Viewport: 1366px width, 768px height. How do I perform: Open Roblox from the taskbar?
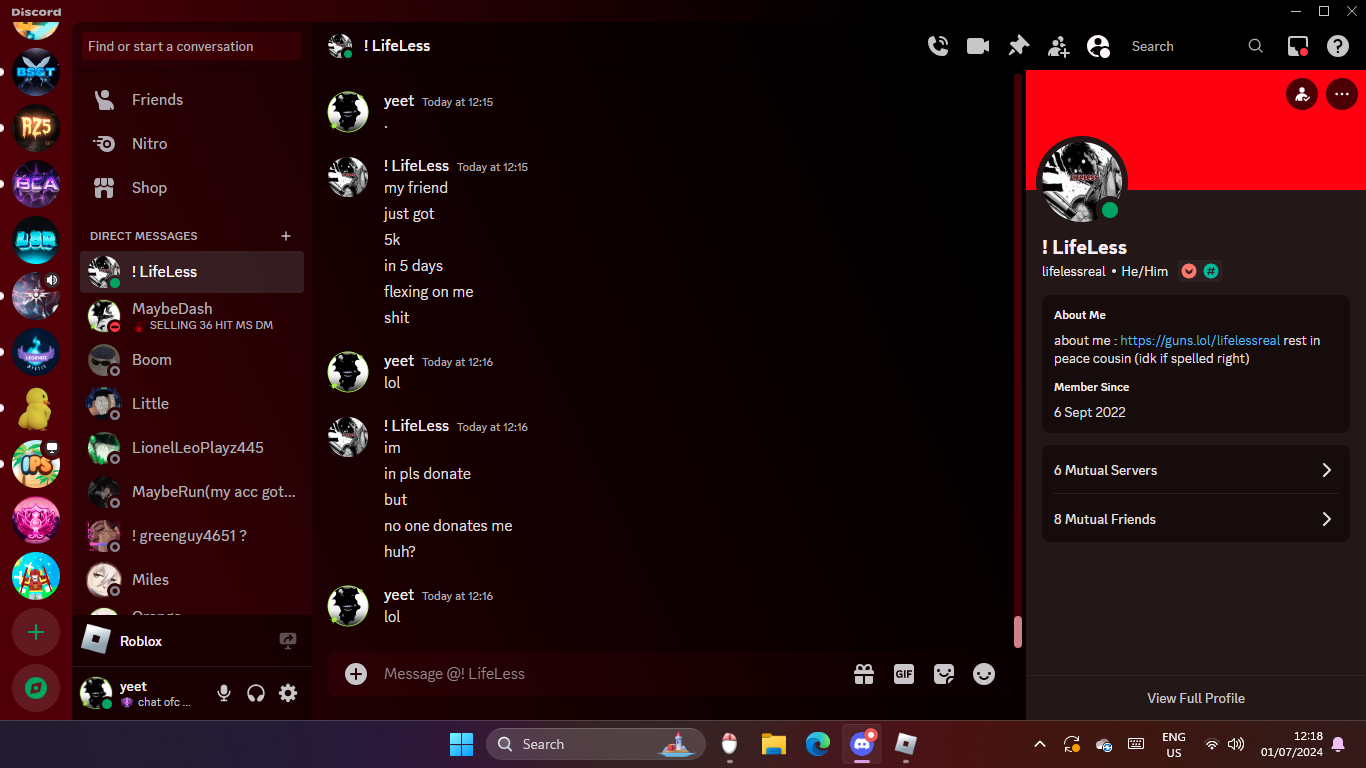point(906,744)
